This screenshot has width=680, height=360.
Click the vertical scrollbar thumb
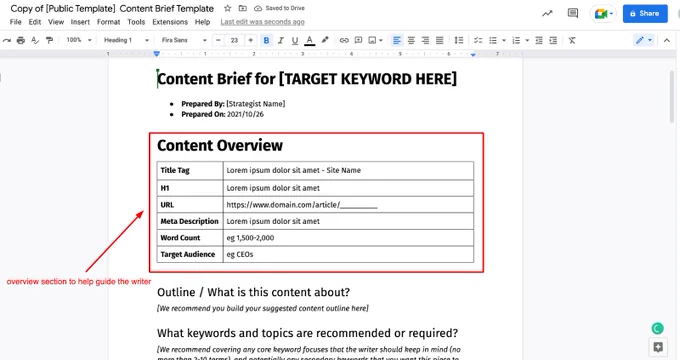[672, 97]
